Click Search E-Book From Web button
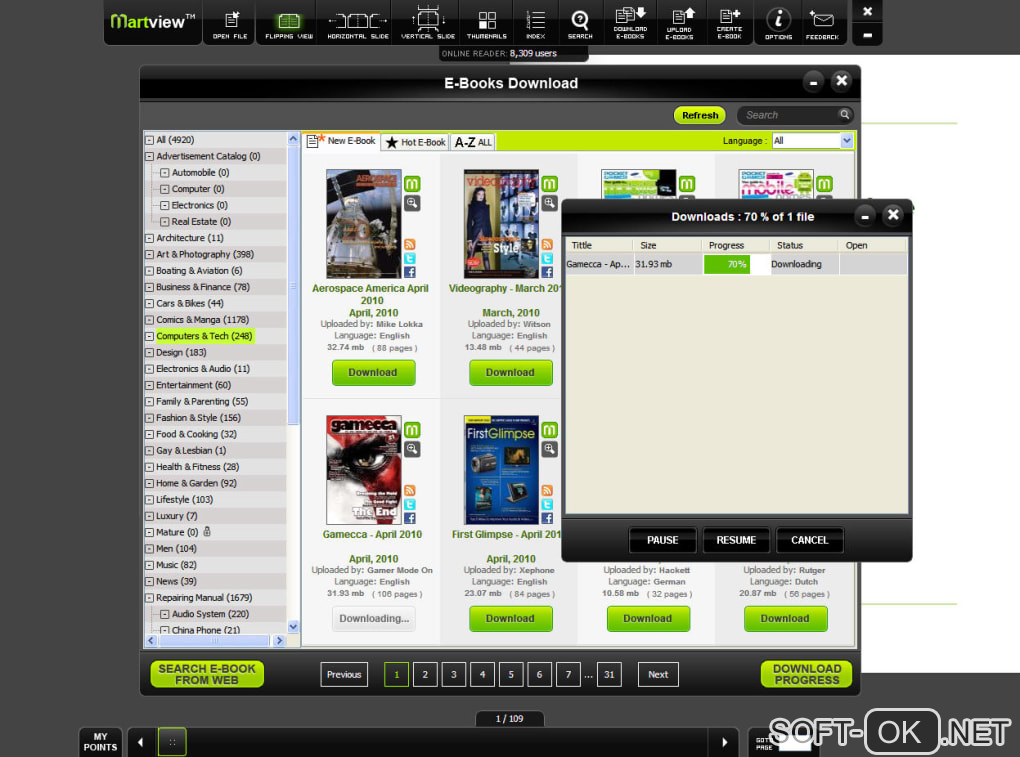The image size is (1020, 757). pyautogui.click(x=207, y=674)
